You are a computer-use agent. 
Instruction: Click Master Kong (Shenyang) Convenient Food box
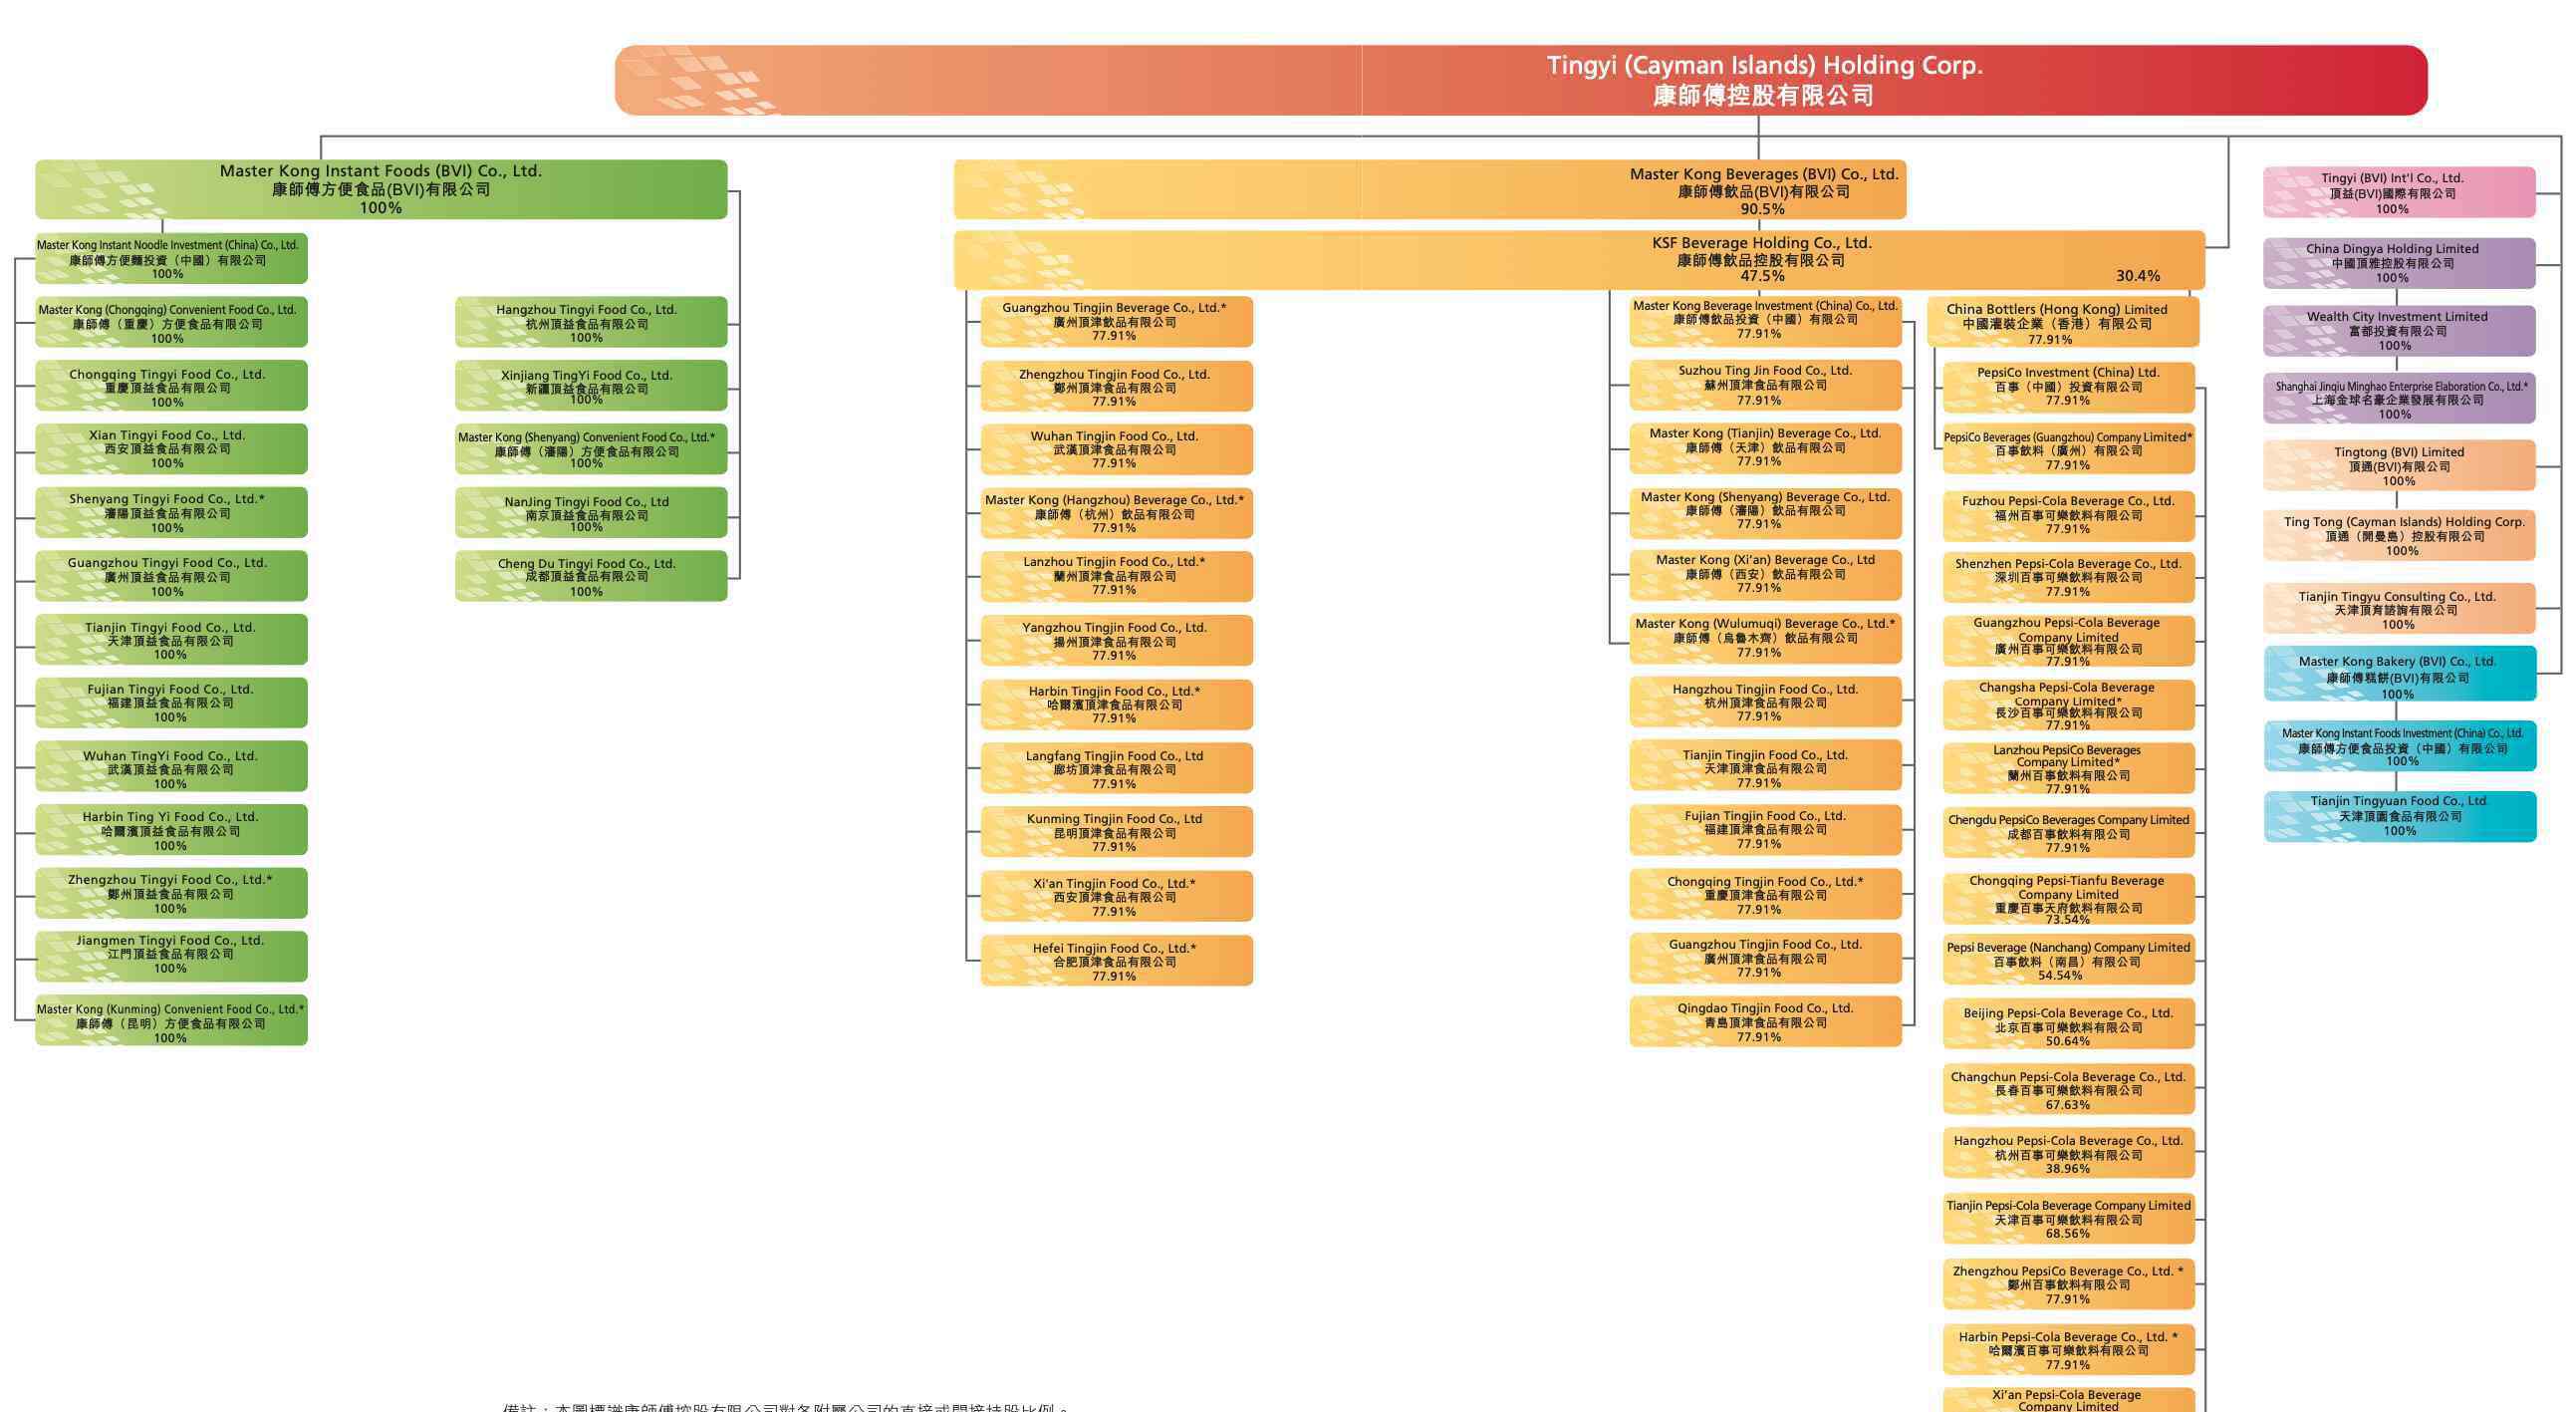coord(591,449)
